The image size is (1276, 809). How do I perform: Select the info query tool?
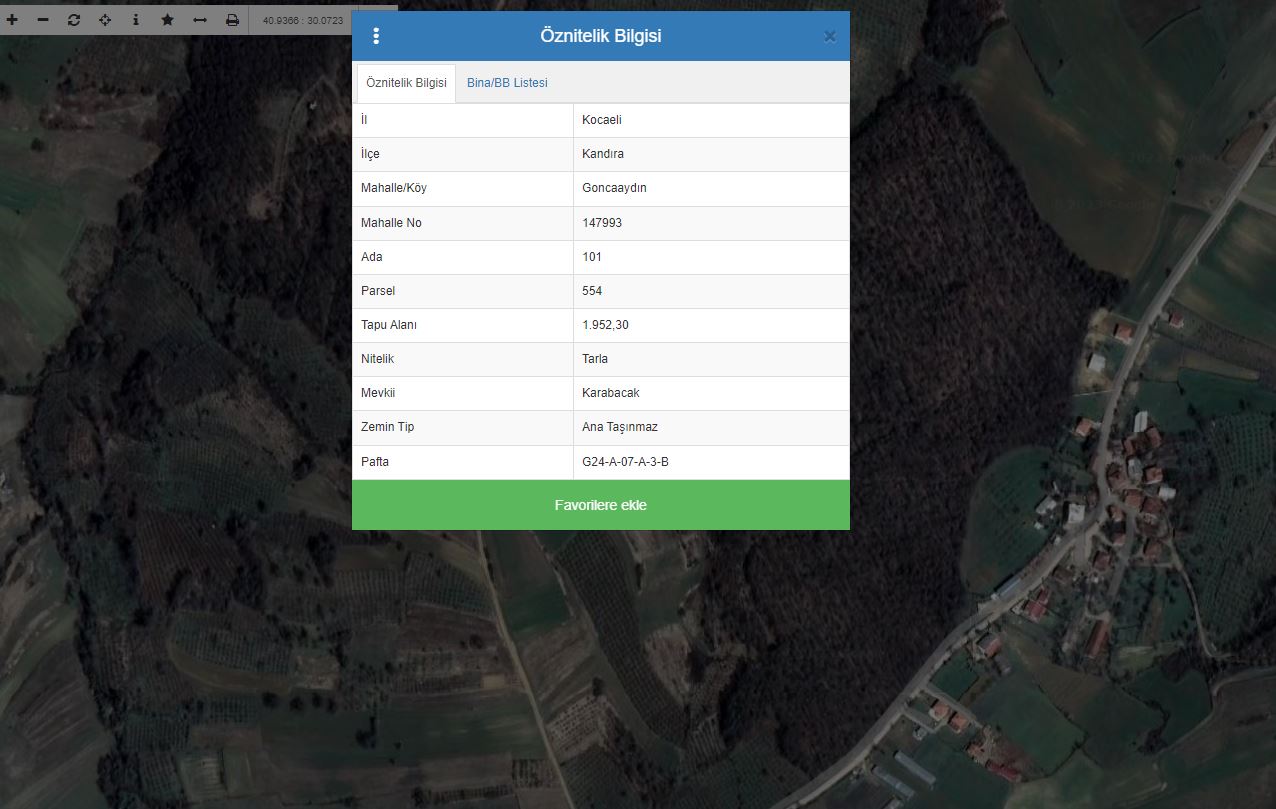(x=136, y=20)
